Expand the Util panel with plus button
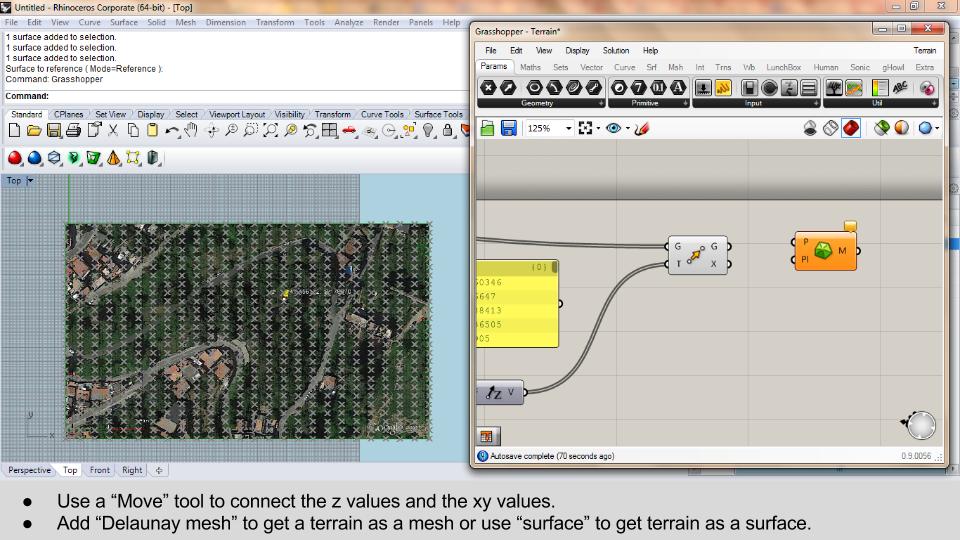 pyautogui.click(x=934, y=103)
